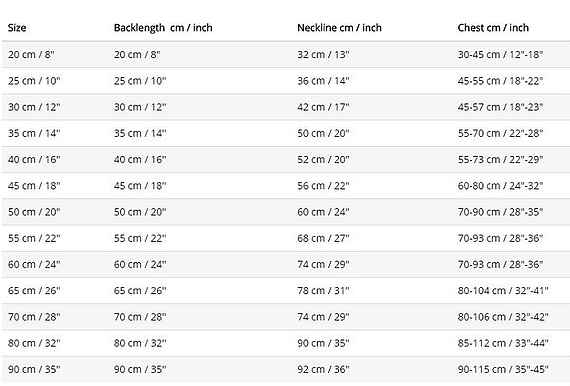Click neckline value 68 cm / 27"

[x=323, y=238]
